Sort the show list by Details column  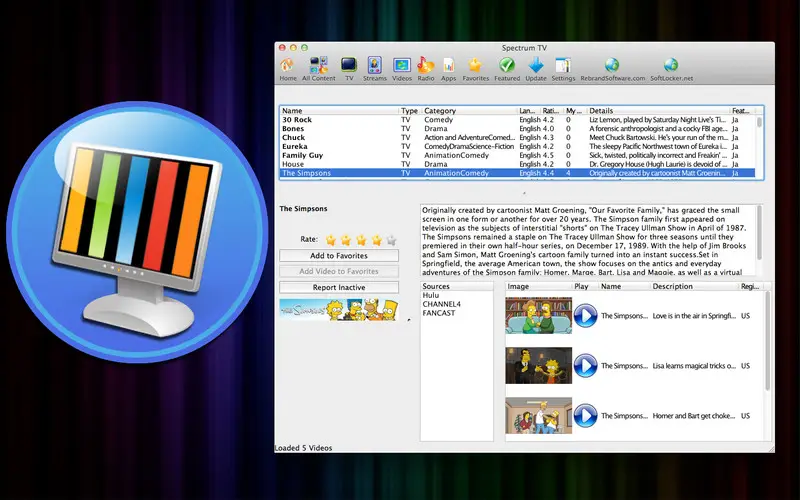pyautogui.click(x=658, y=110)
